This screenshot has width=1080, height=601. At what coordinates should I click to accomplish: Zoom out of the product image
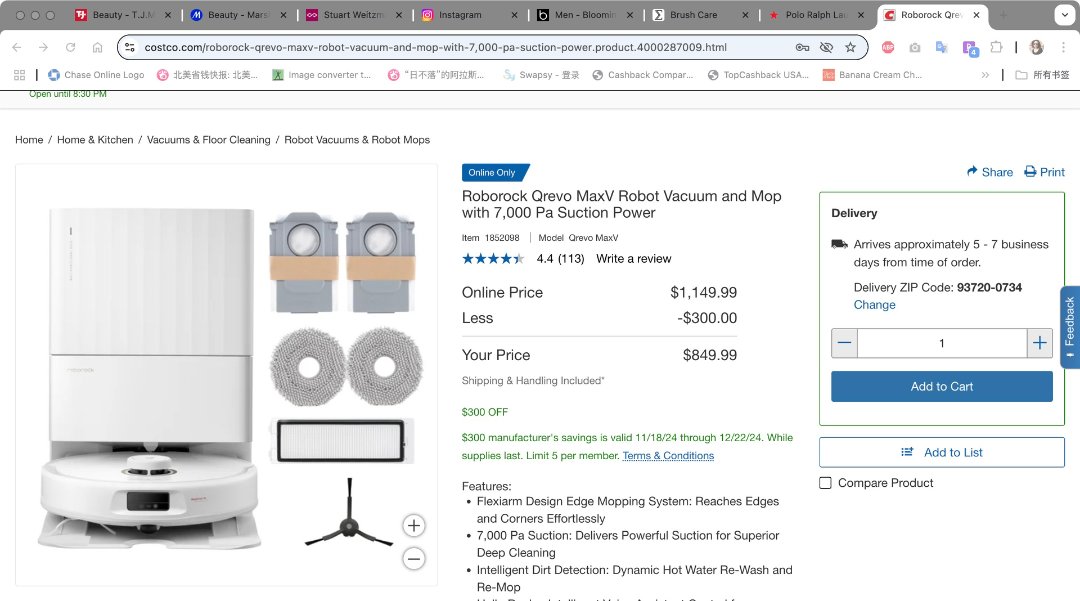point(414,558)
